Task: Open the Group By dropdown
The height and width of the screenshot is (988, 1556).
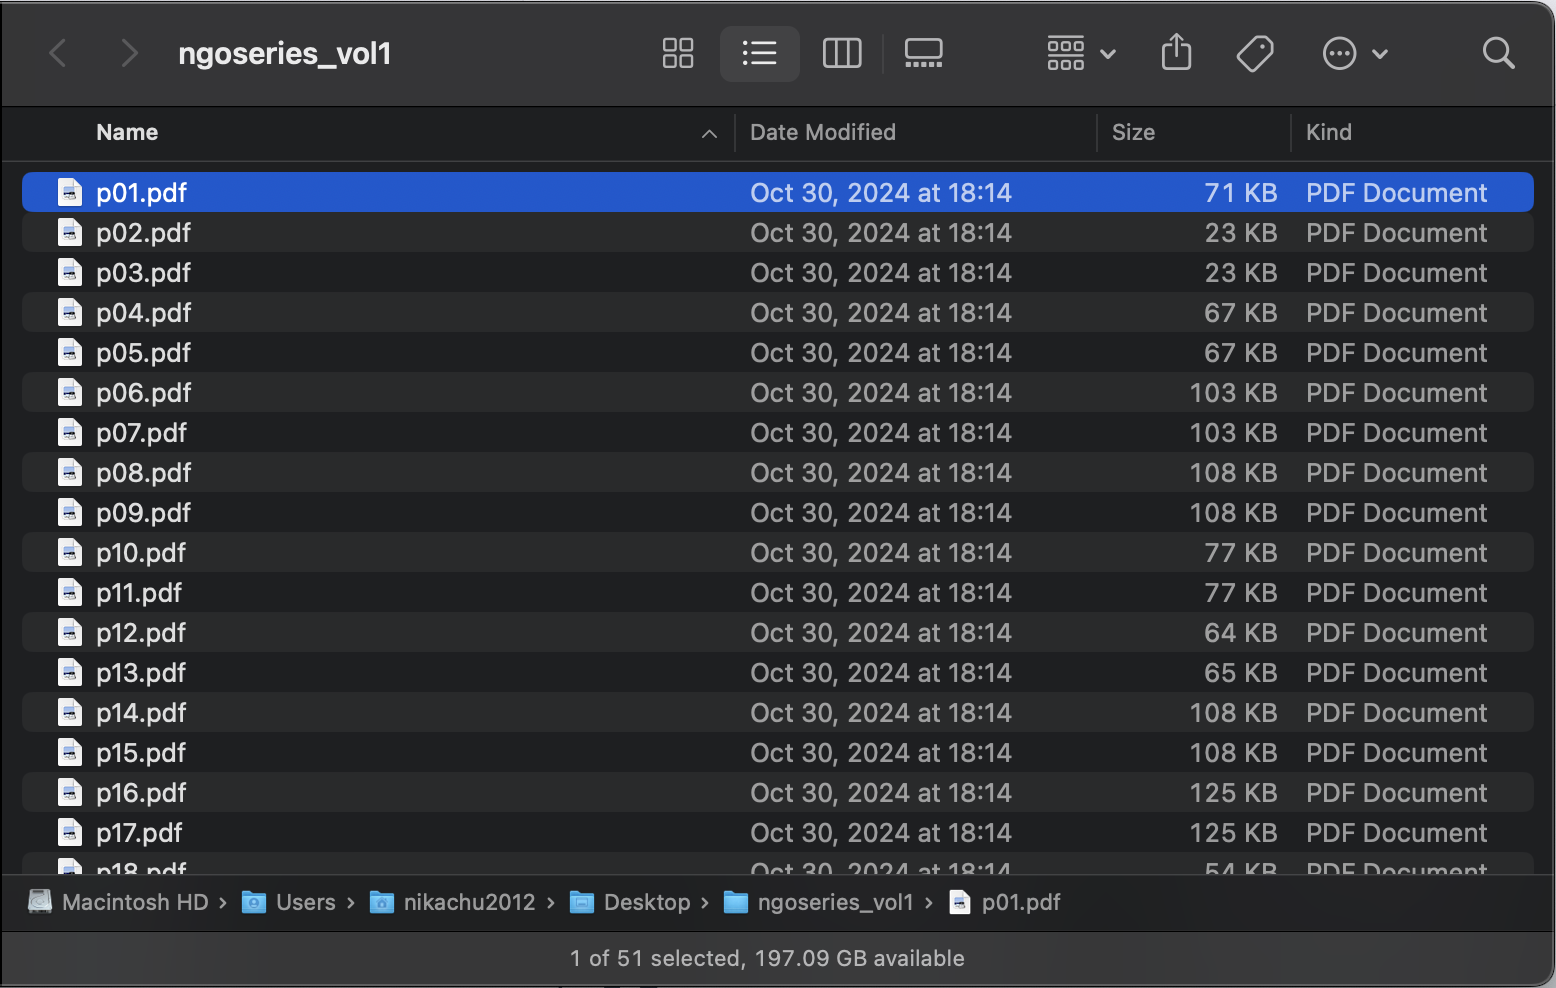Action: (1080, 53)
